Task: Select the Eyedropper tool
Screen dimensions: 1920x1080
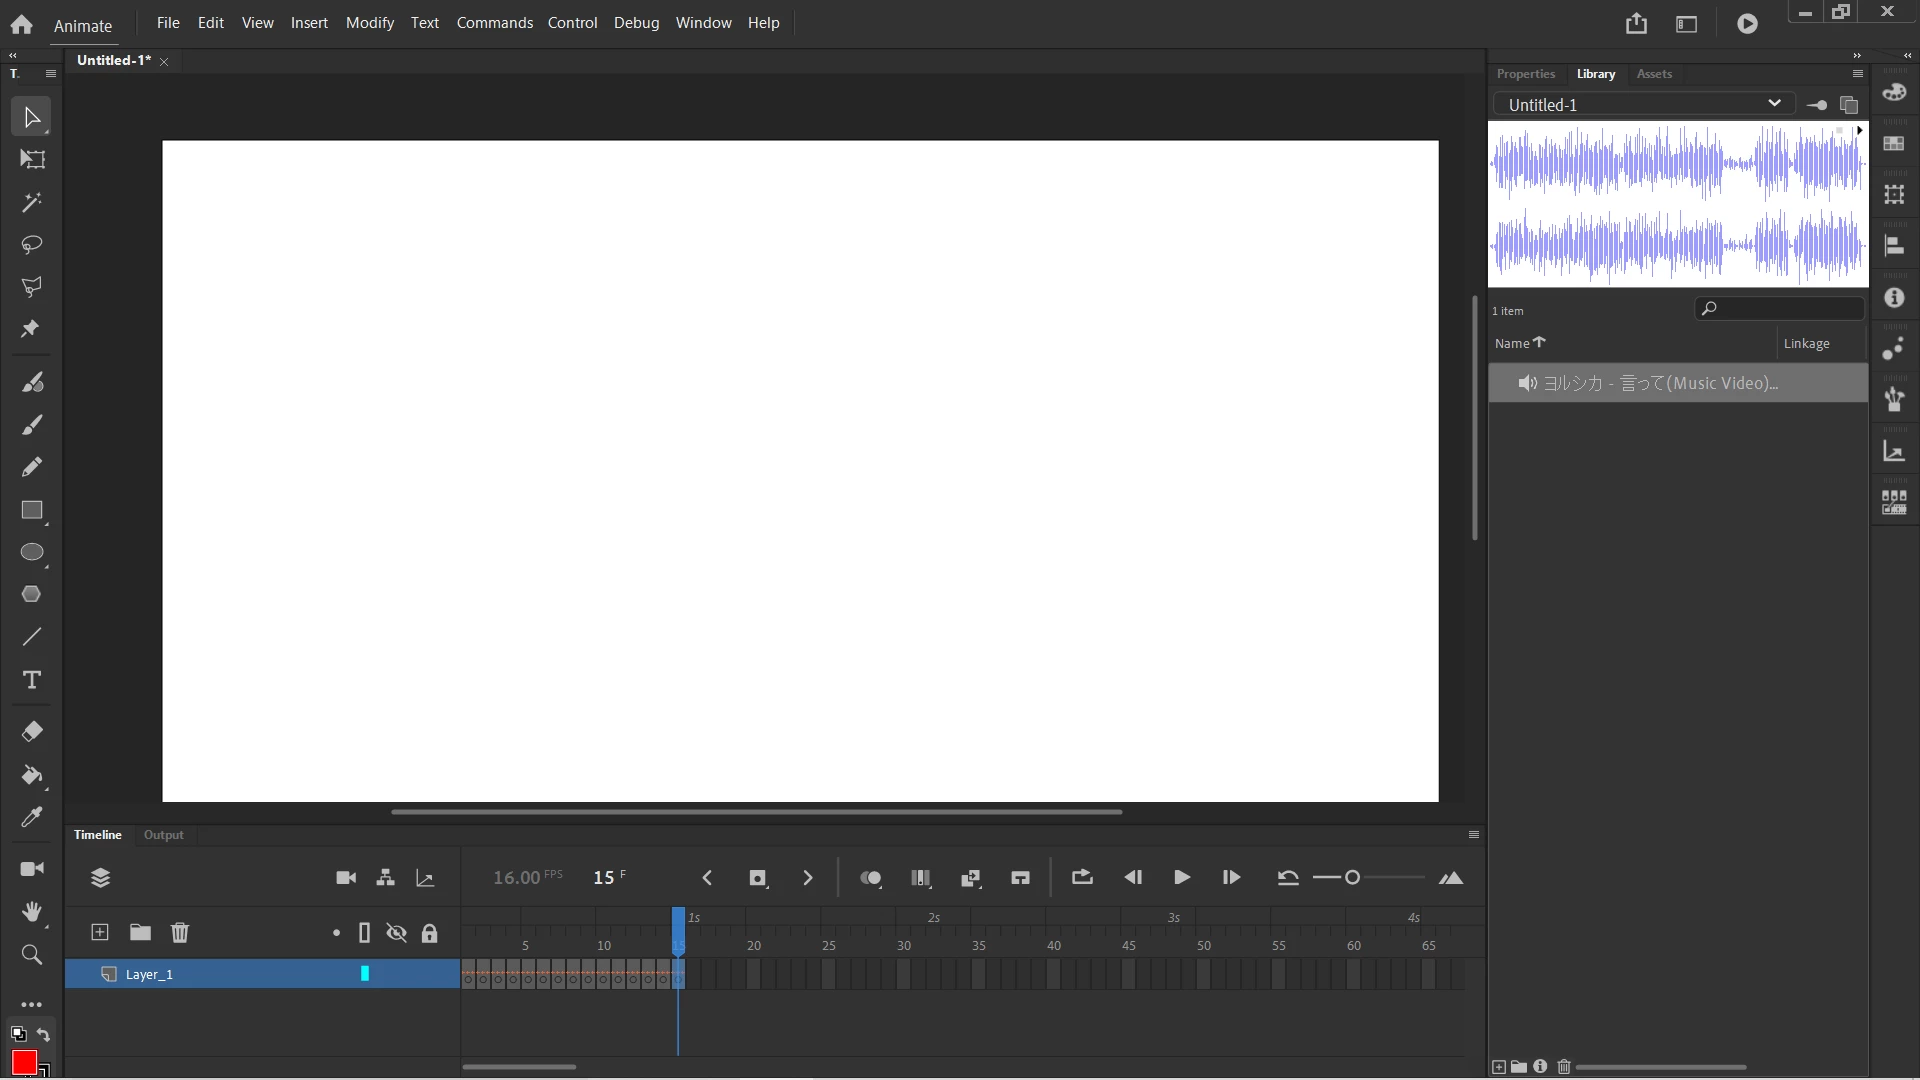Action: click(32, 818)
